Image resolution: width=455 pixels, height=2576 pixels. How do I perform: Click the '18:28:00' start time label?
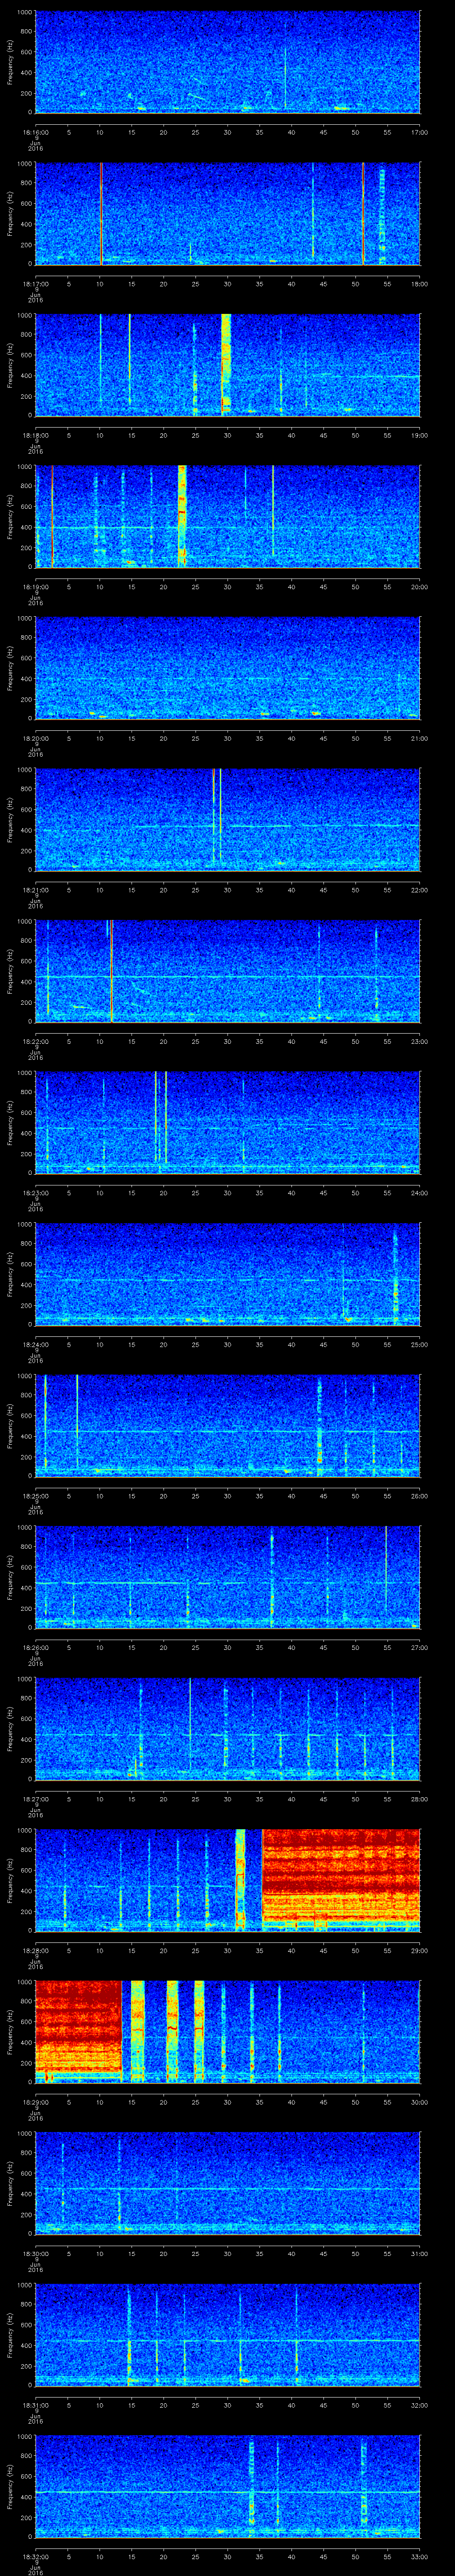[x=35, y=1950]
